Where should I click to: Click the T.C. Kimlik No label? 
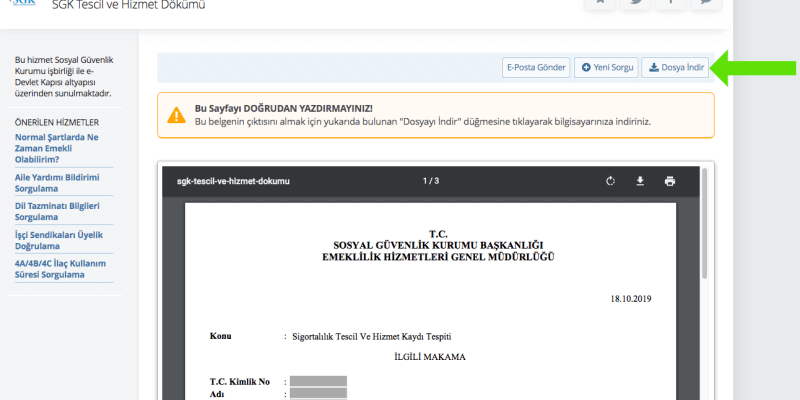pos(239,382)
